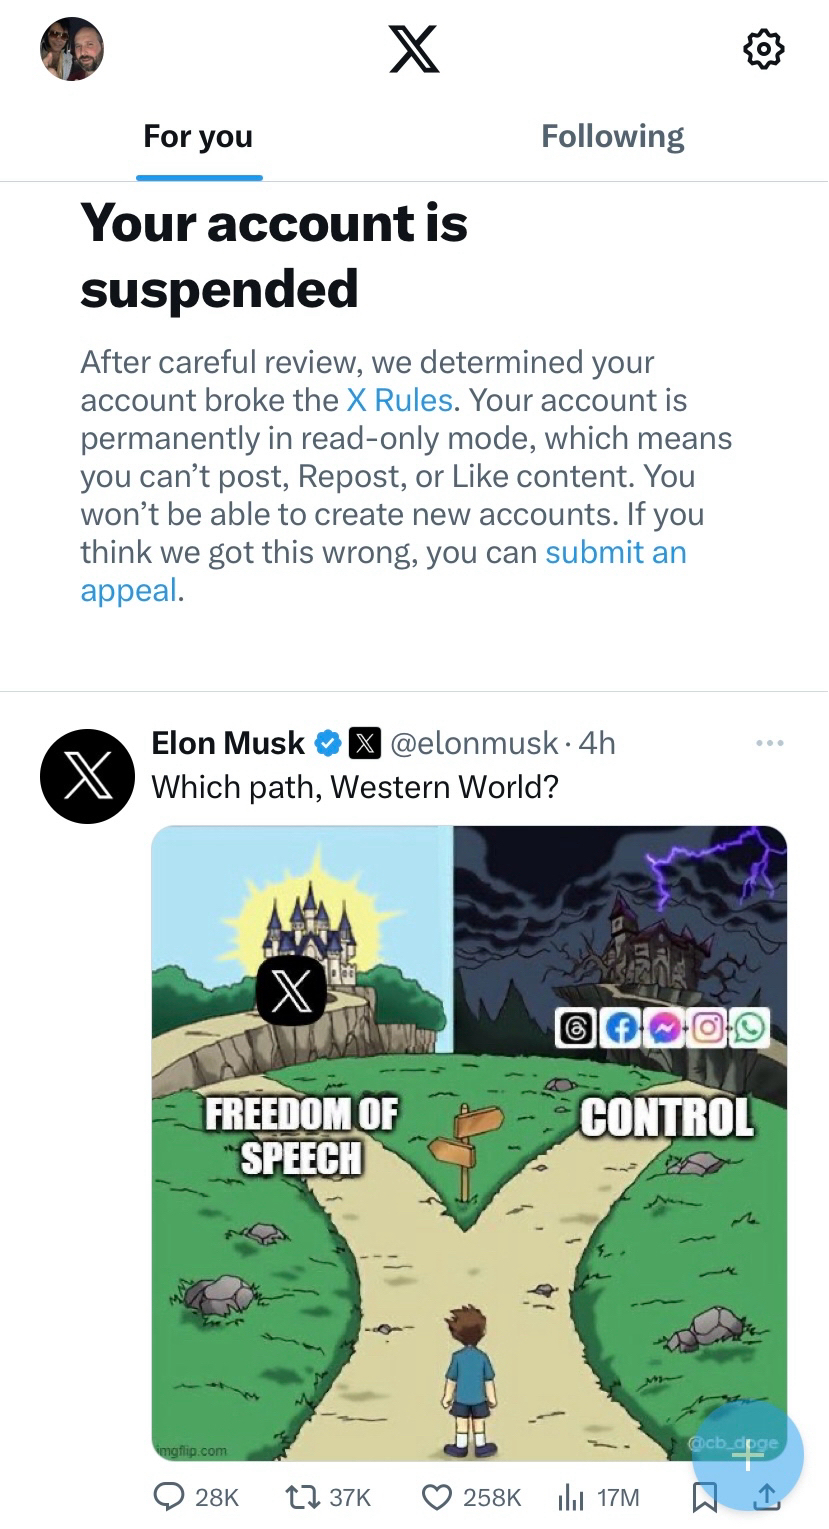Open the Elon Musk display name
The height and width of the screenshot is (1529, 829).
(x=228, y=743)
